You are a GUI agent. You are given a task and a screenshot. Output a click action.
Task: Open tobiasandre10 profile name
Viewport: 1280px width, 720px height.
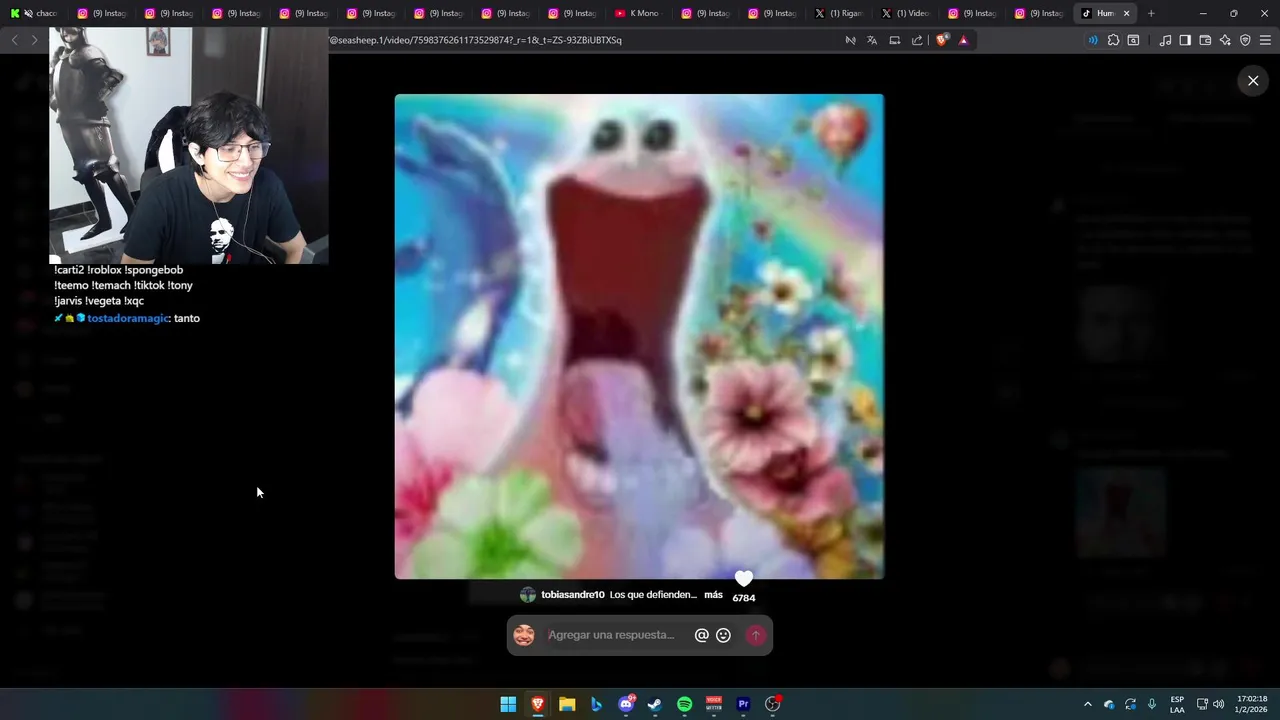pyautogui.click(x=573, y=595)
